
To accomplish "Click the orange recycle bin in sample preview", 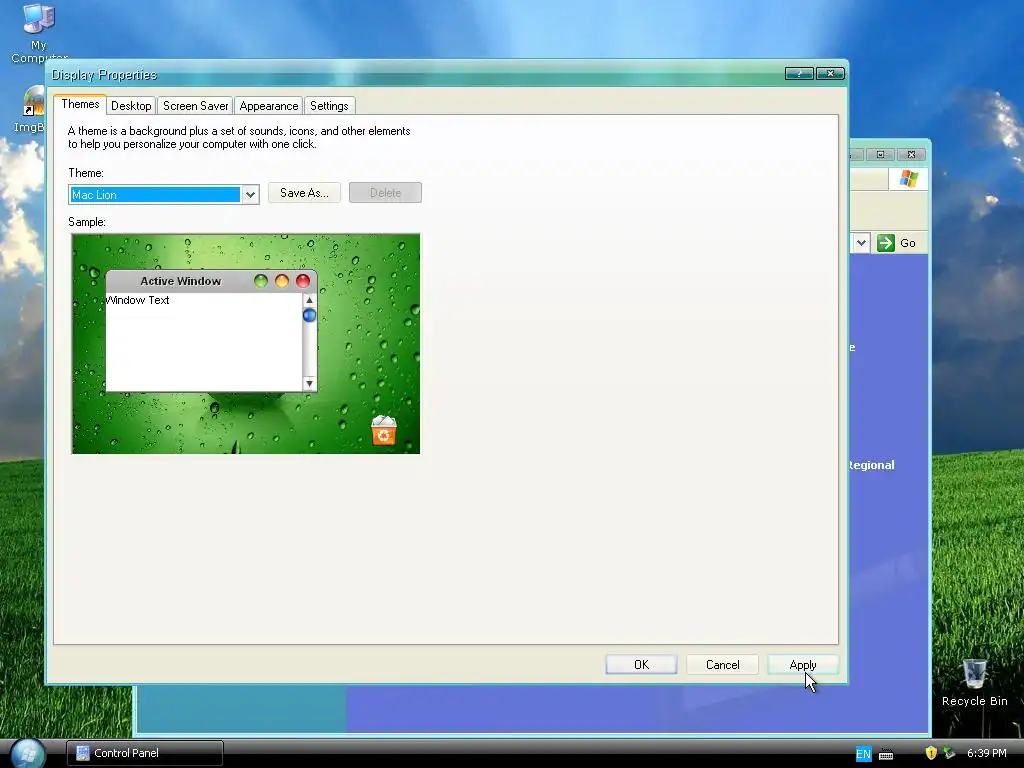I will (383, 430).
